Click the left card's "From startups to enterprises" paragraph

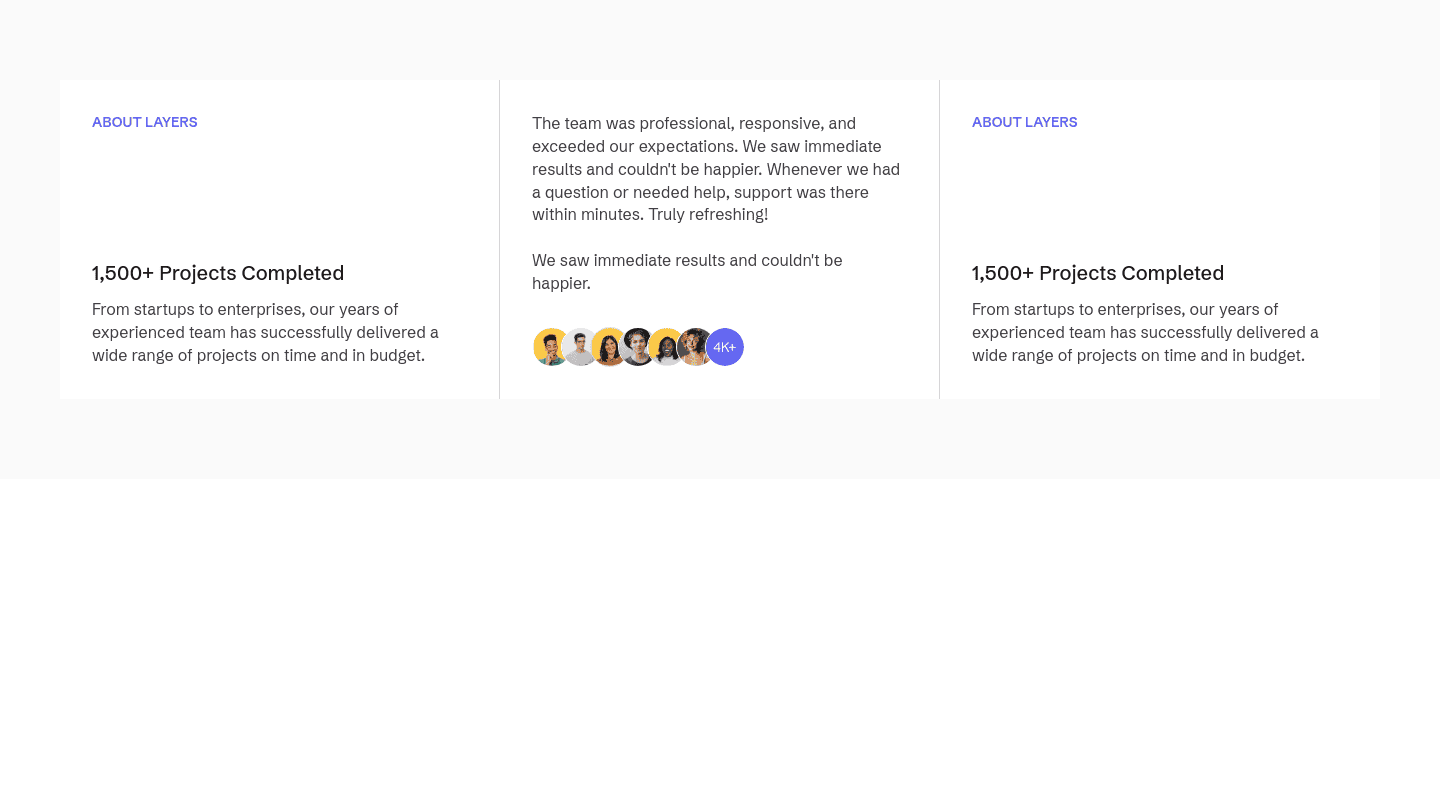pos(265,332)
